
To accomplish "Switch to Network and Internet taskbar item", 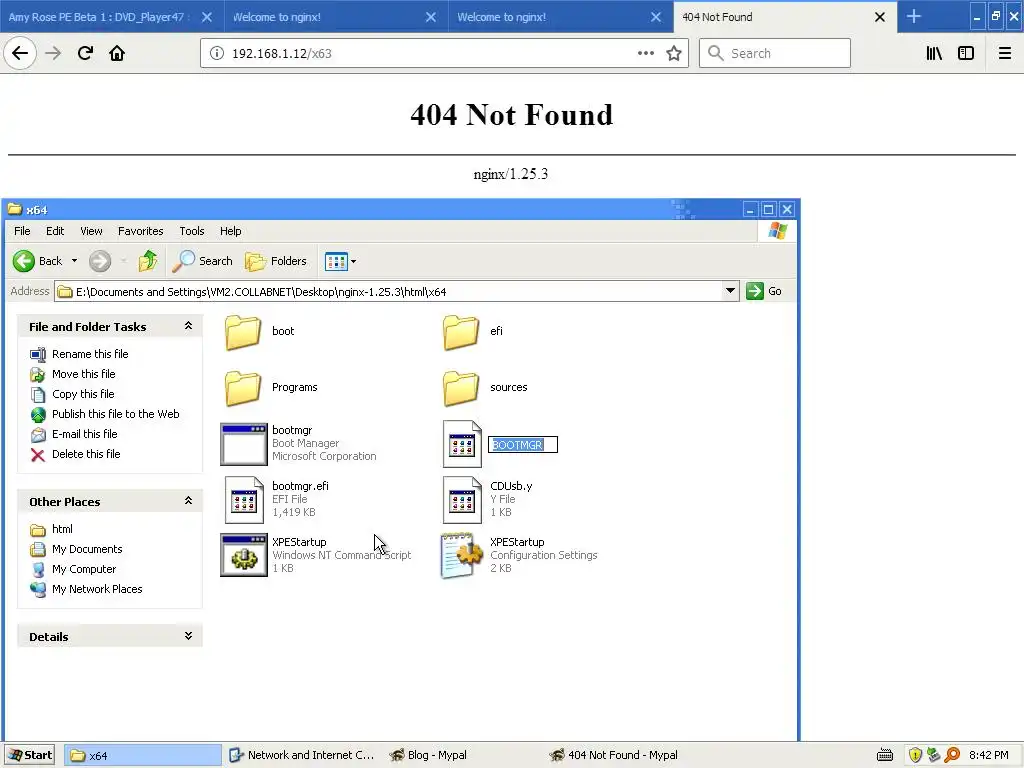I will [x=302, y=756].
